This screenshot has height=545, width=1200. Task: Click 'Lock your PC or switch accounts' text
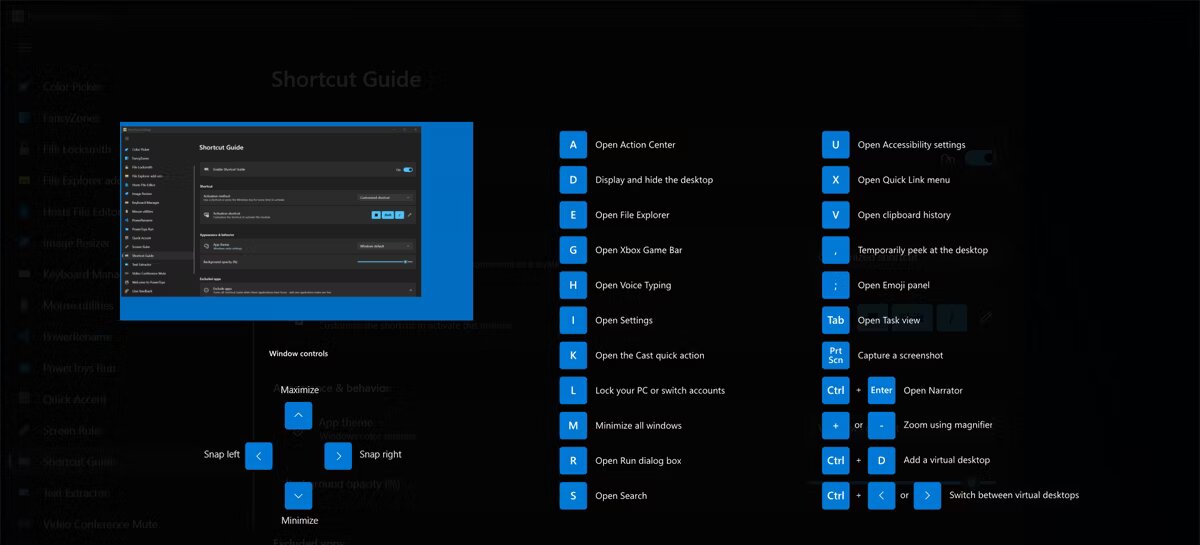point(660,390)
